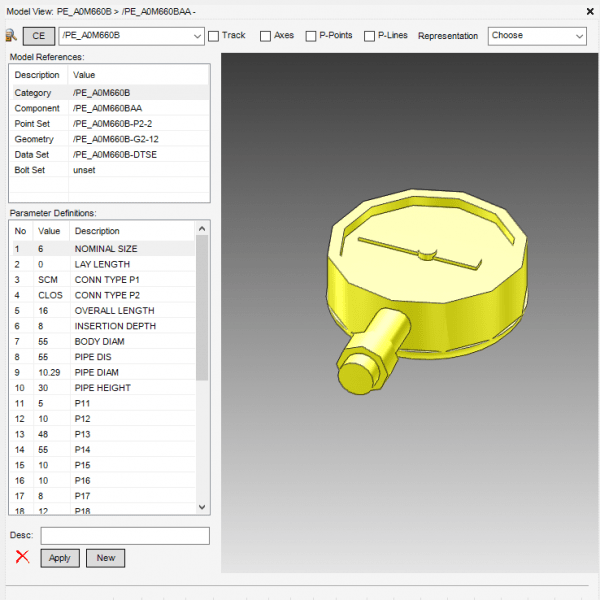Open the Representation dropdown
The height and width of the screenshot is (600, 600).
point(537,36)
